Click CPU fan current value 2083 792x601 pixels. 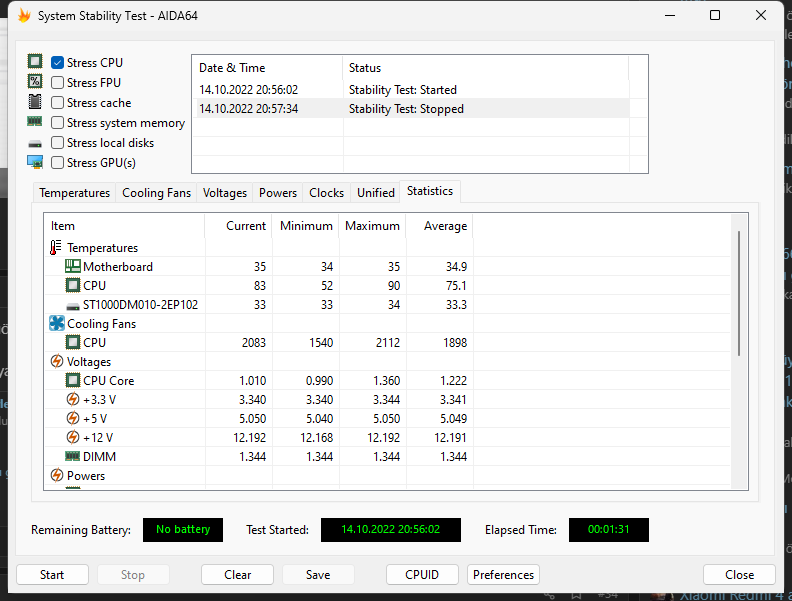(x=254, y=343)
